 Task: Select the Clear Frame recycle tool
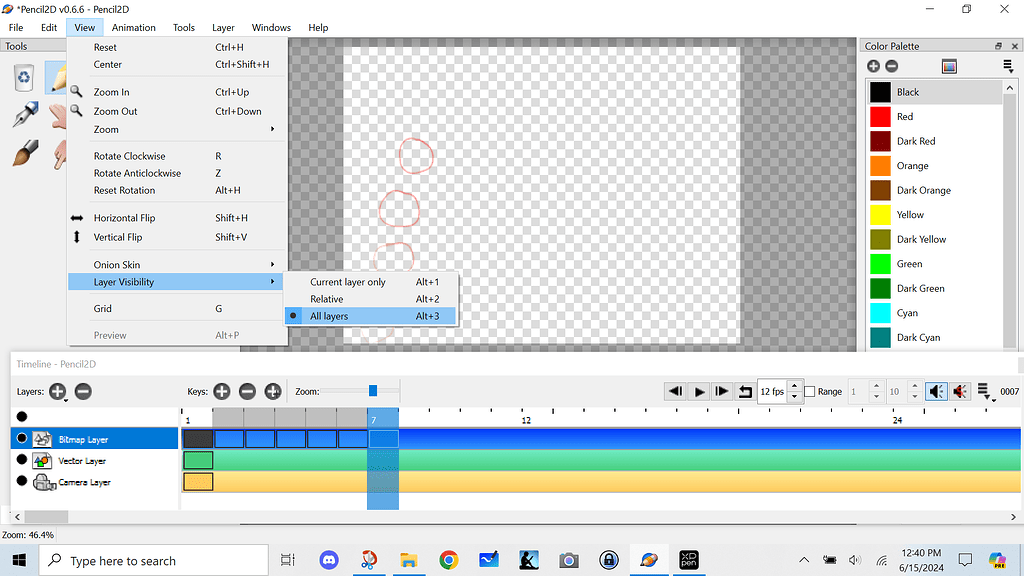coord(24,78)
